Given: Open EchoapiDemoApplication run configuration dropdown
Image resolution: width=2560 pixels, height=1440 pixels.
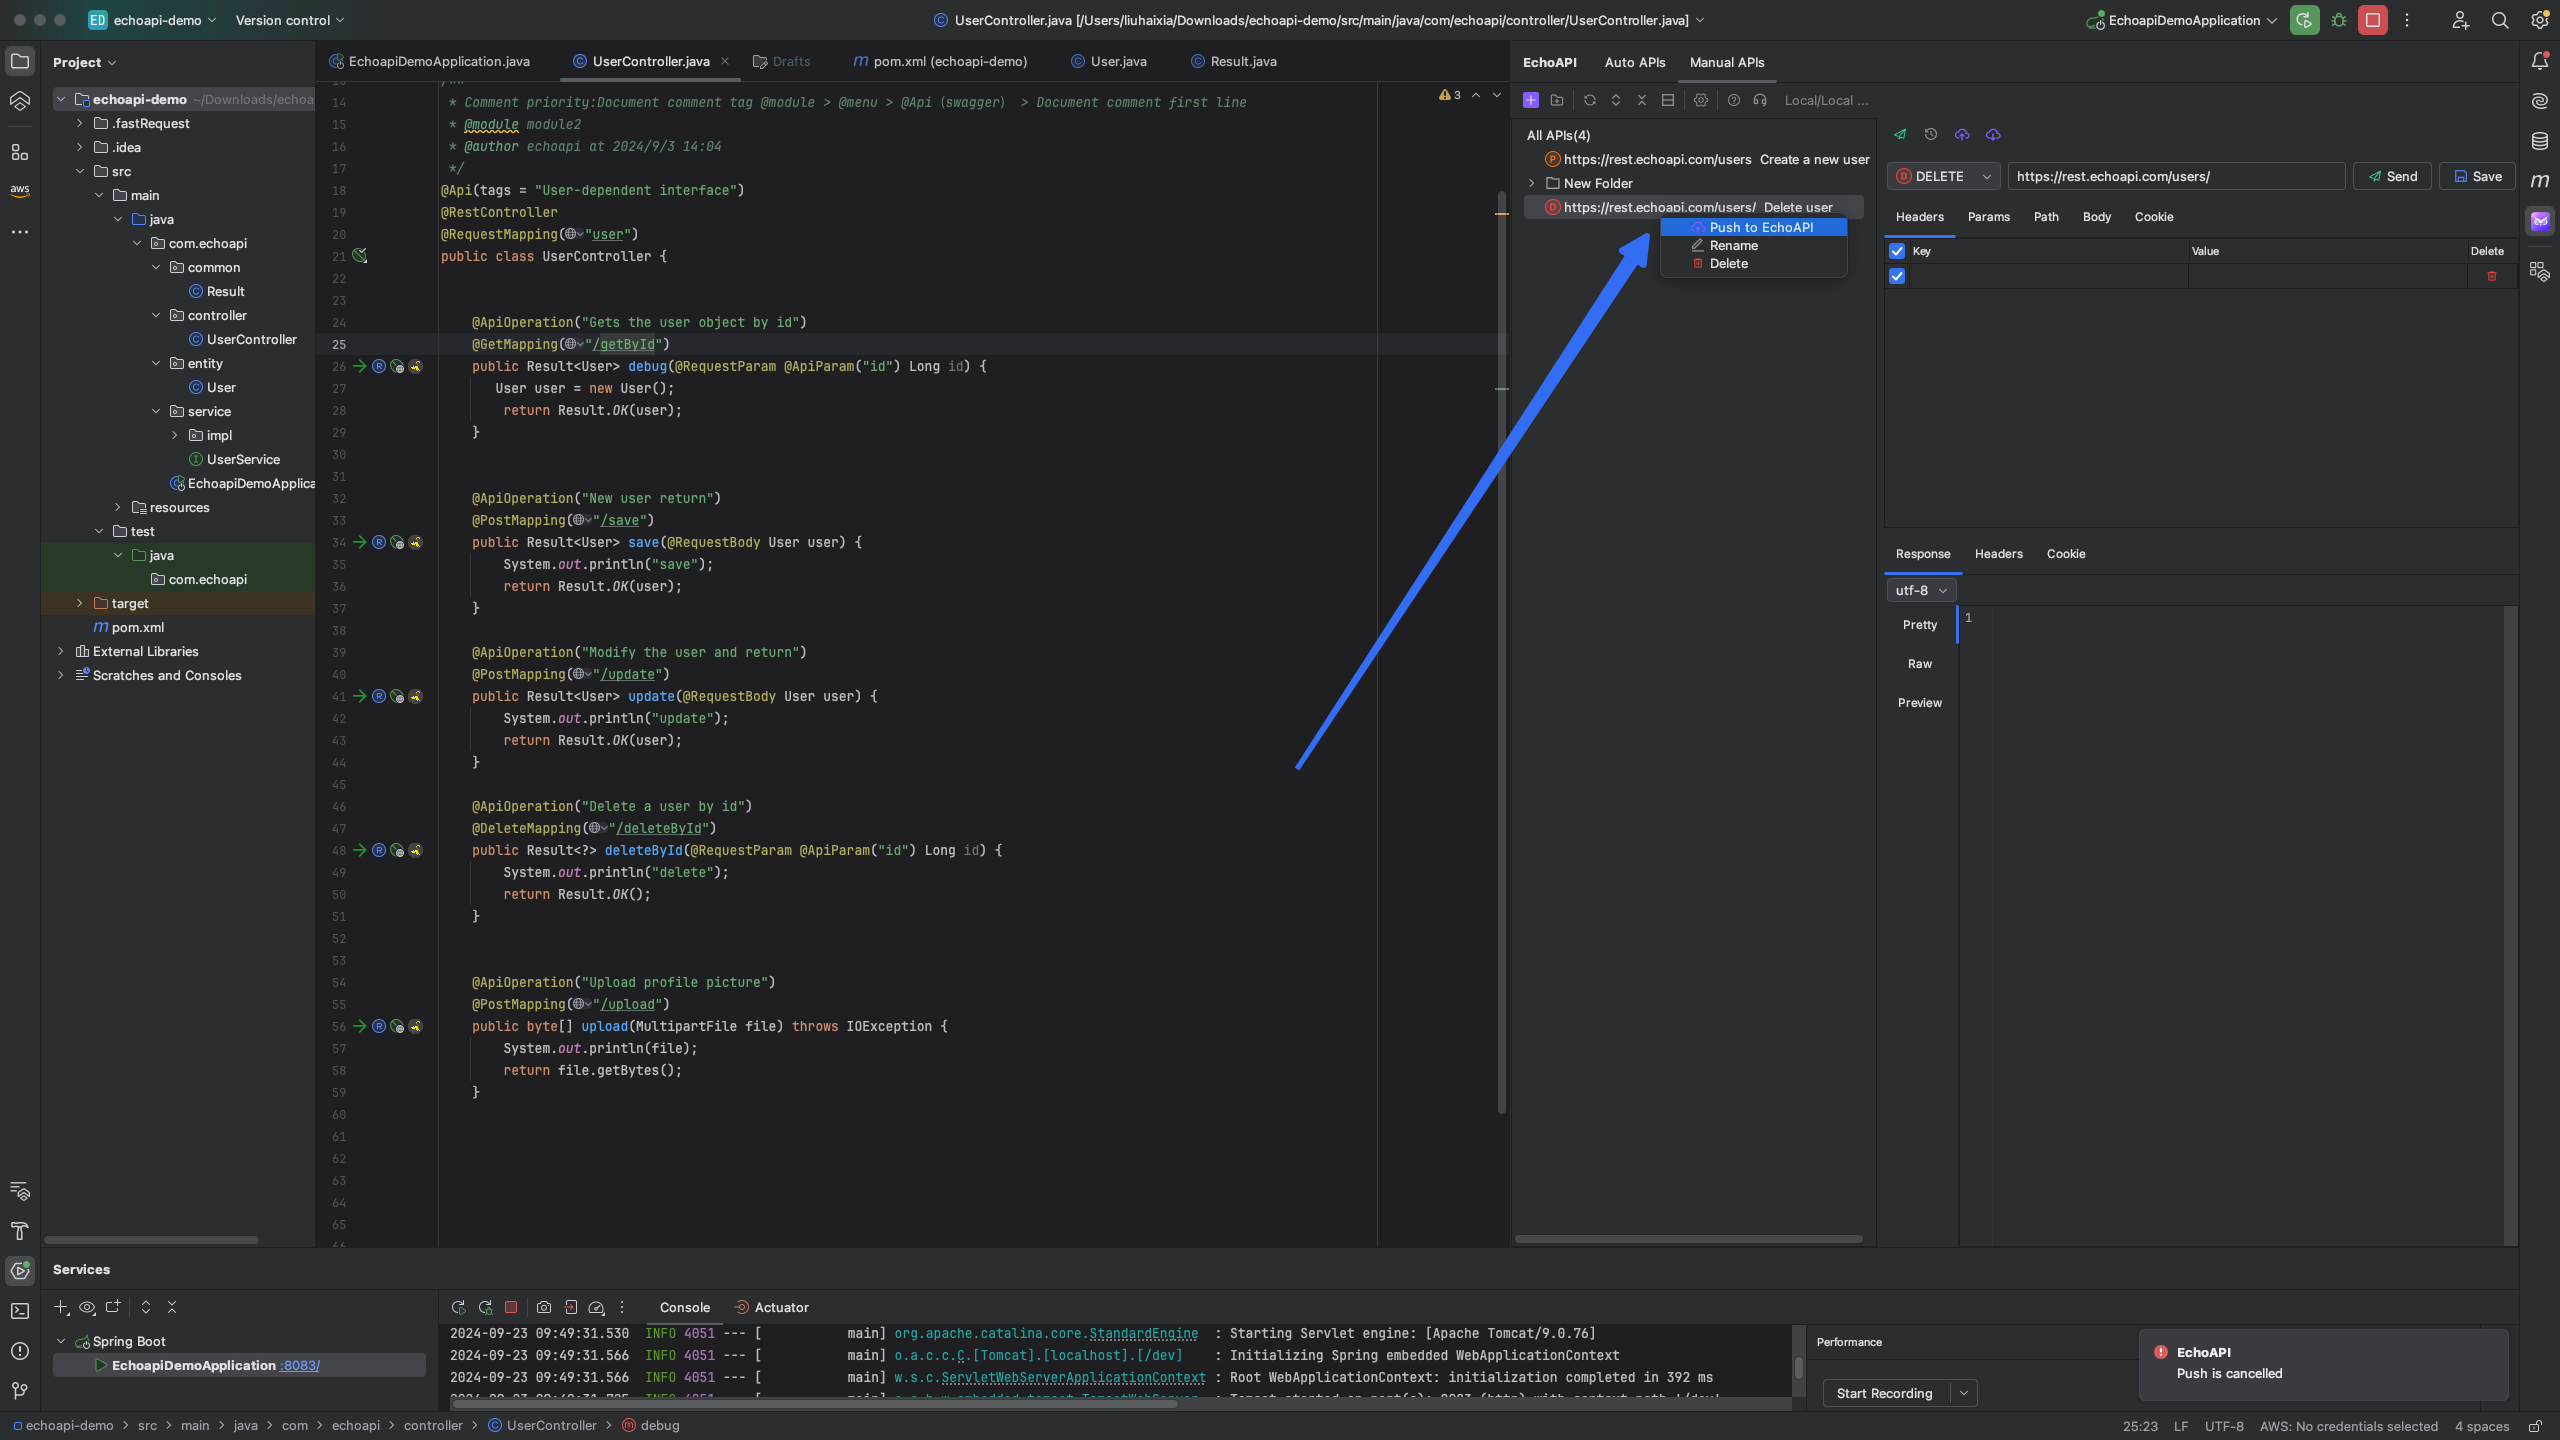Looking at the screenshot, I should coord(2183,20).
